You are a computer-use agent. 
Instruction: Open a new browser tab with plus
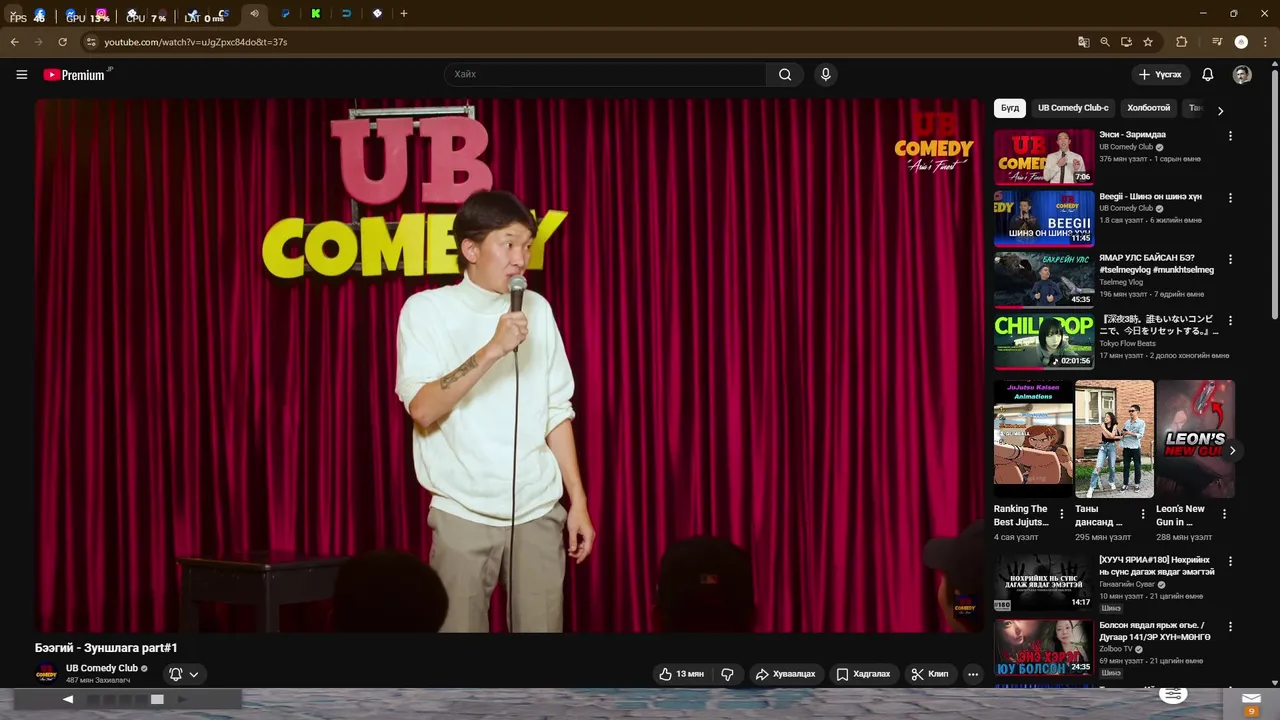pos(404,14)
